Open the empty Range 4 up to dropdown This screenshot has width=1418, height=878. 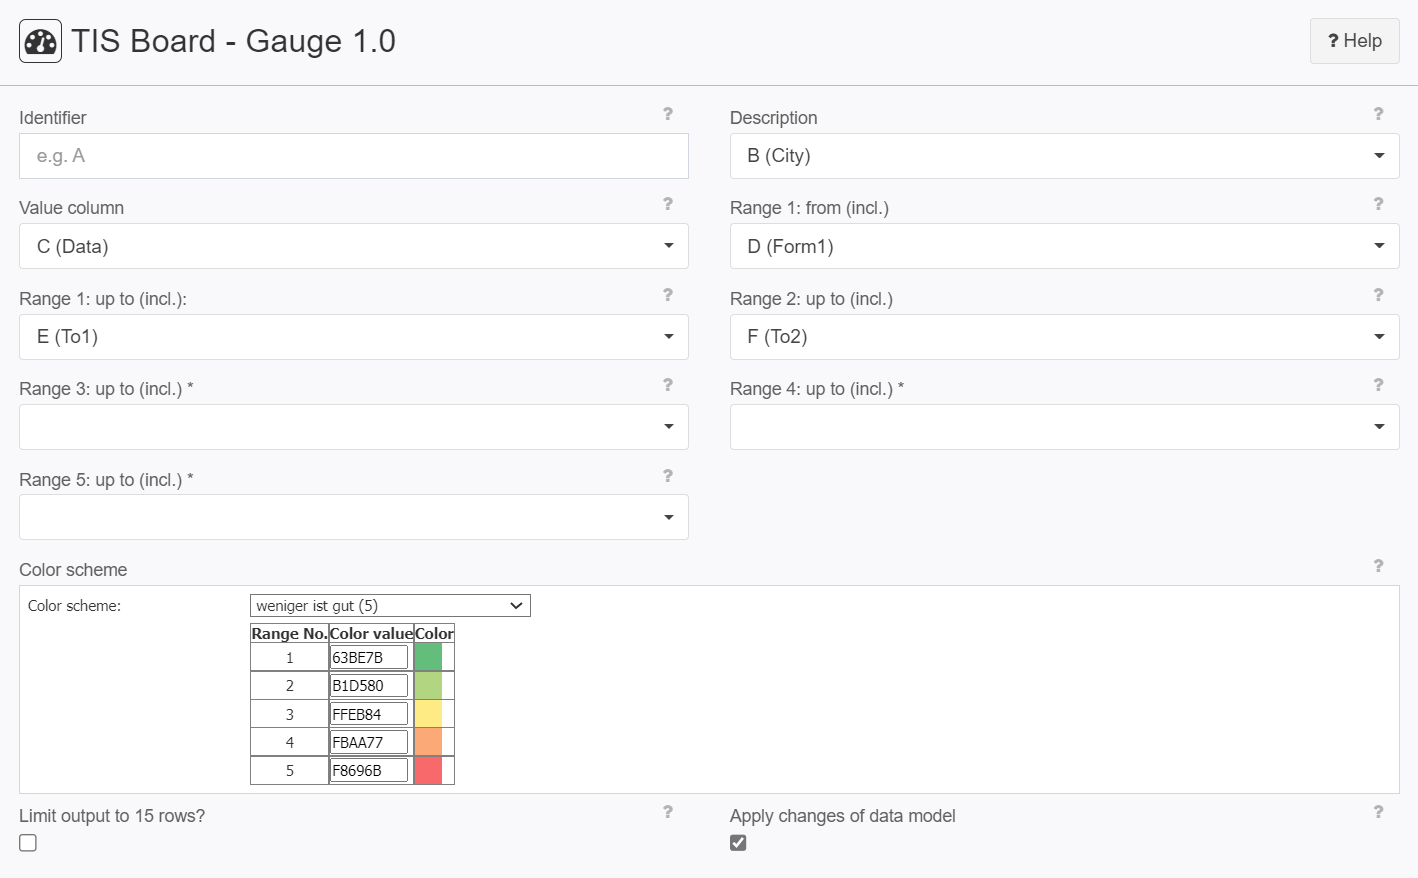1064,427
